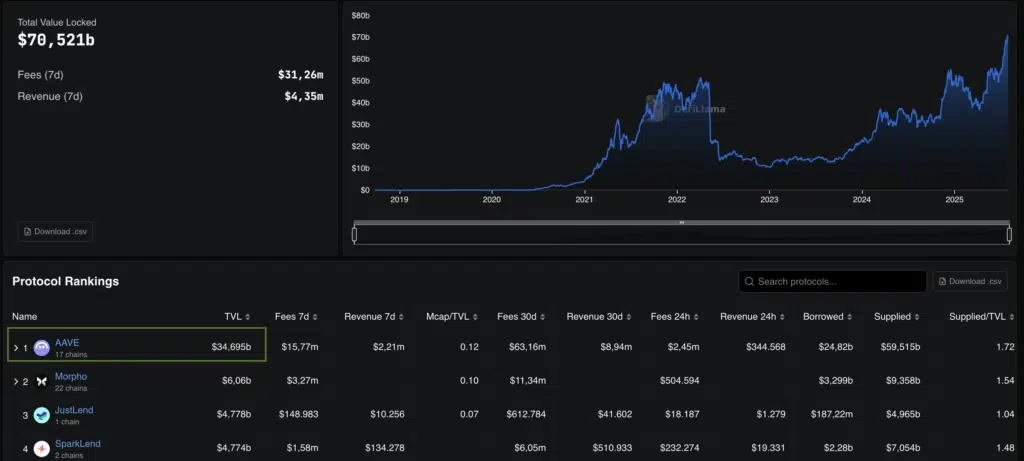The width and height of the screenshot is (1024, 461).
Task: Sort by Mcap/TVL column header
Action: tap(450, 317)
